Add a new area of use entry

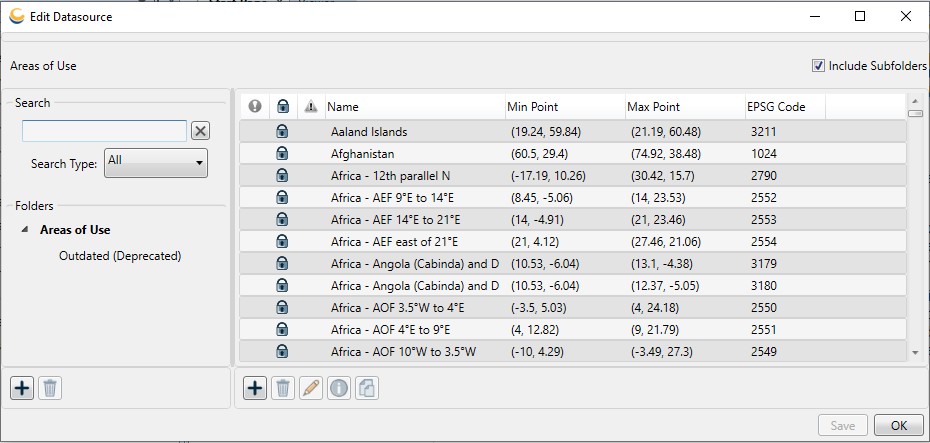click(x=255, y=388)
